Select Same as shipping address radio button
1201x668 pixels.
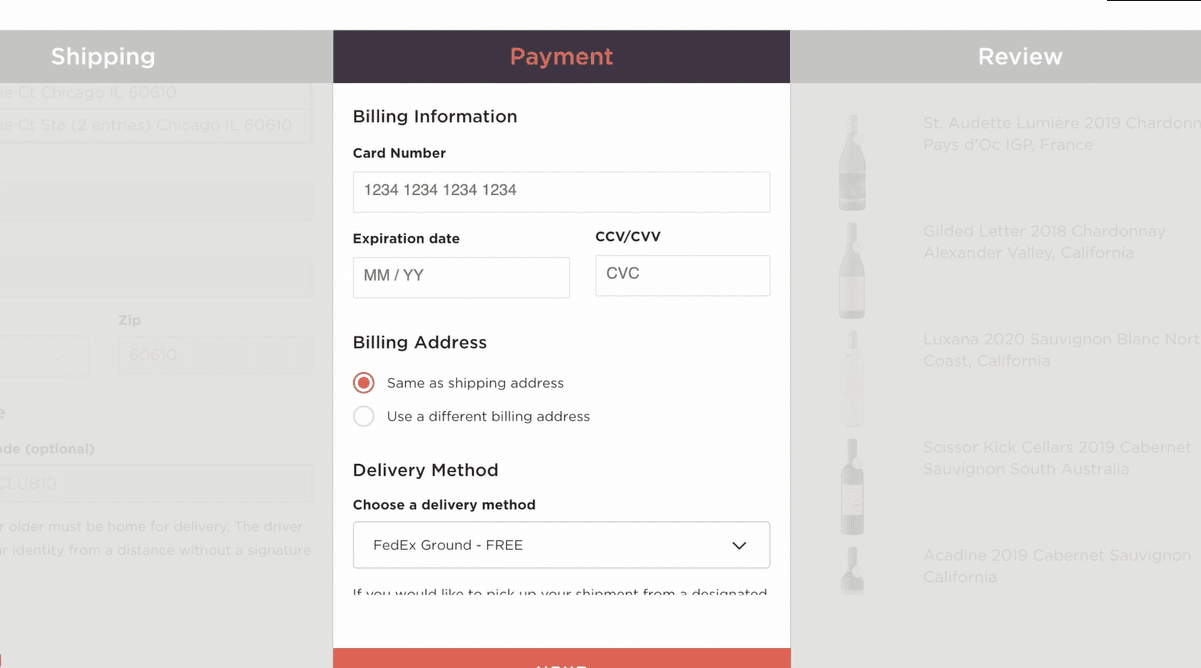(364, 383)
